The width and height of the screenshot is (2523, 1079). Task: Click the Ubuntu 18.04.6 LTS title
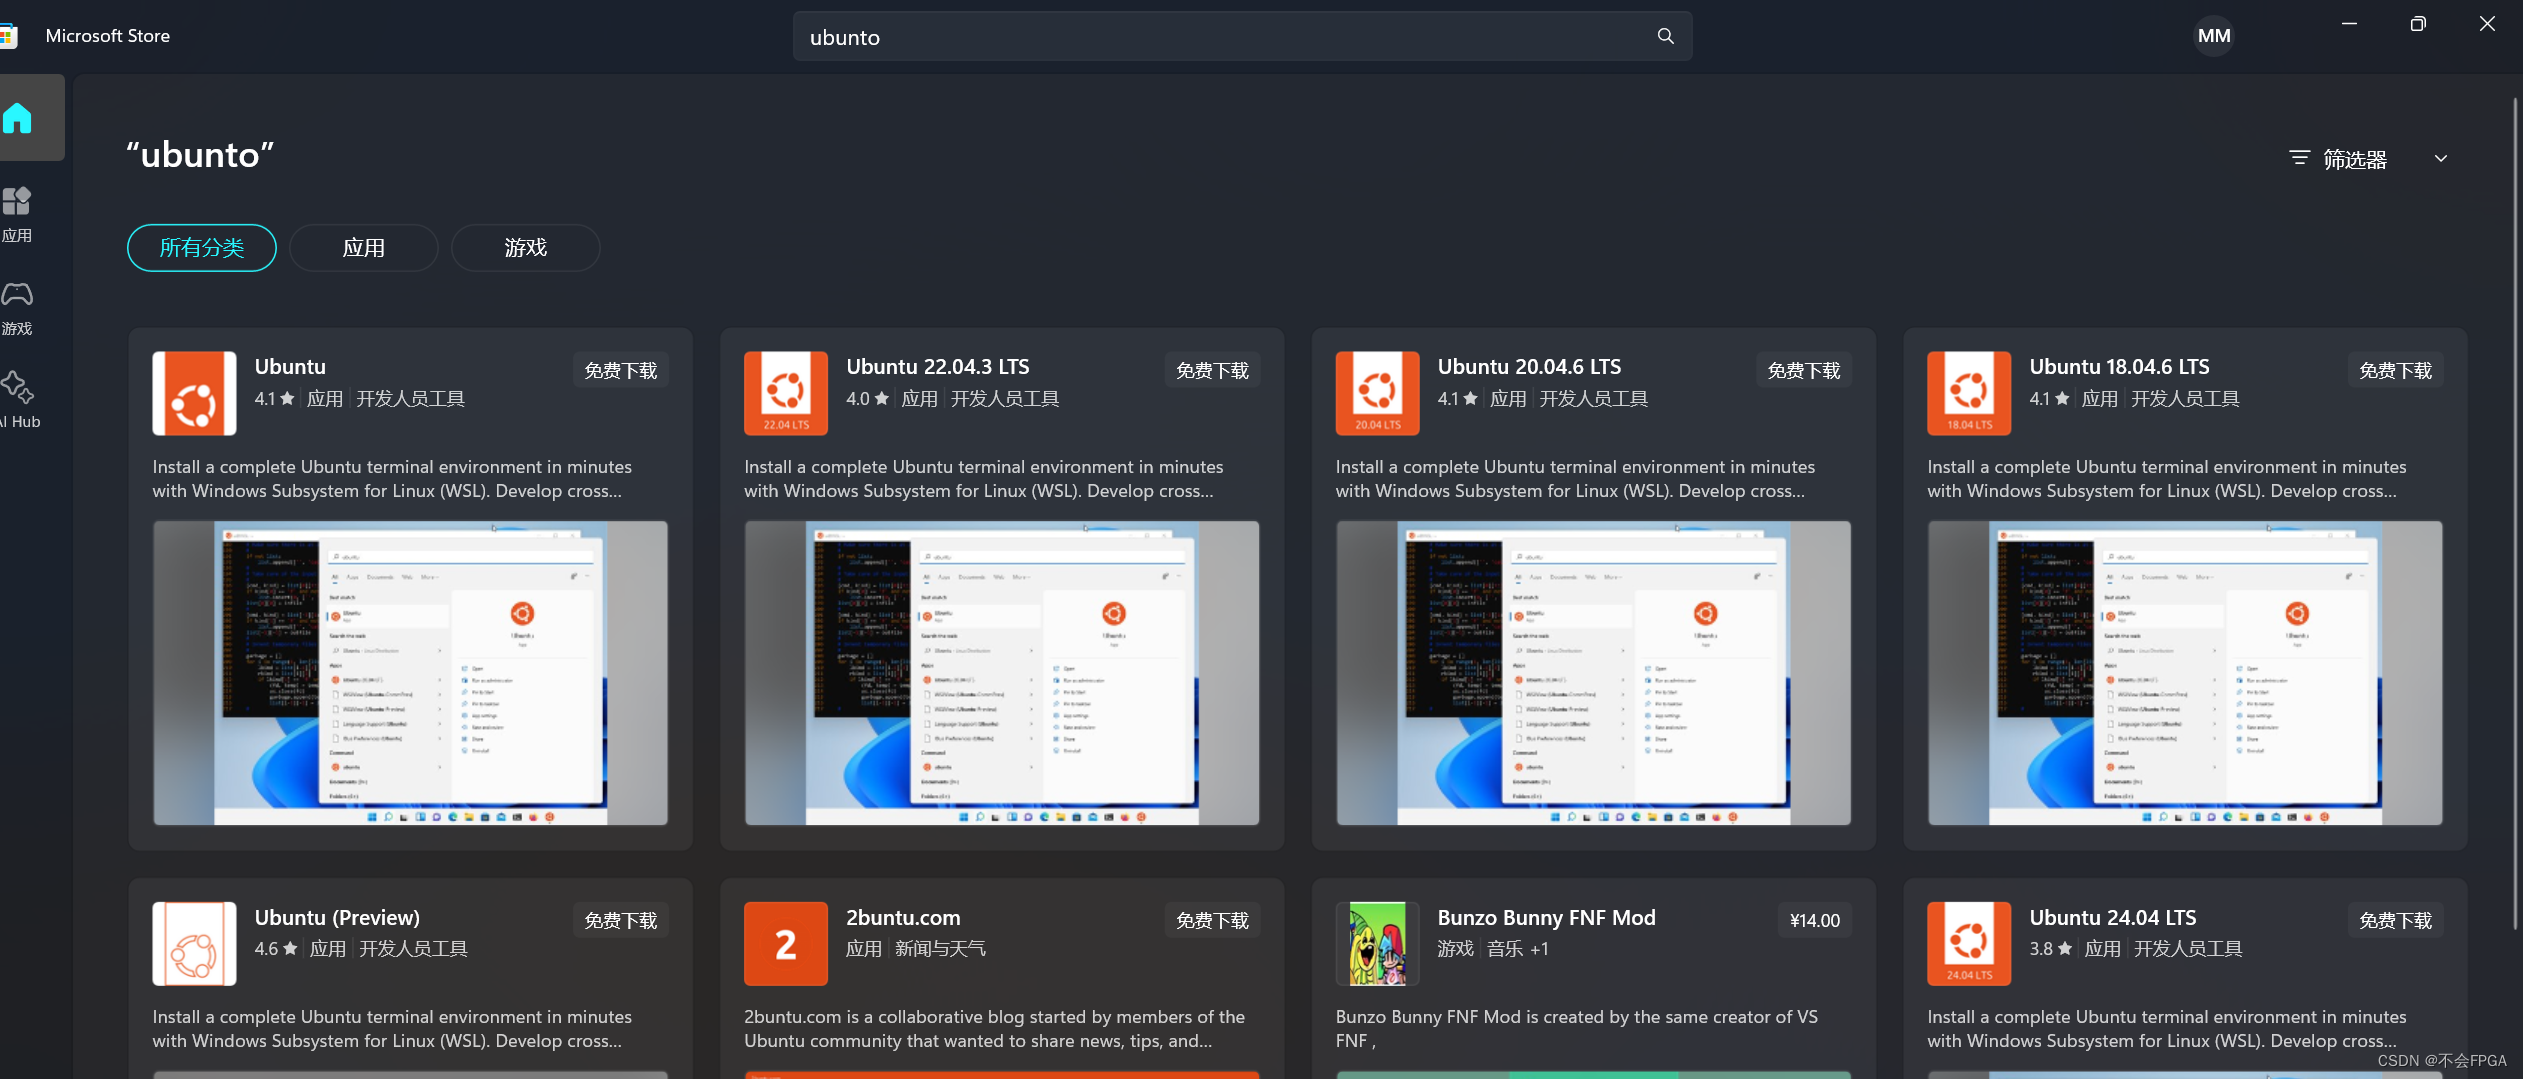pyautogui.click(x=2119, y=367)
